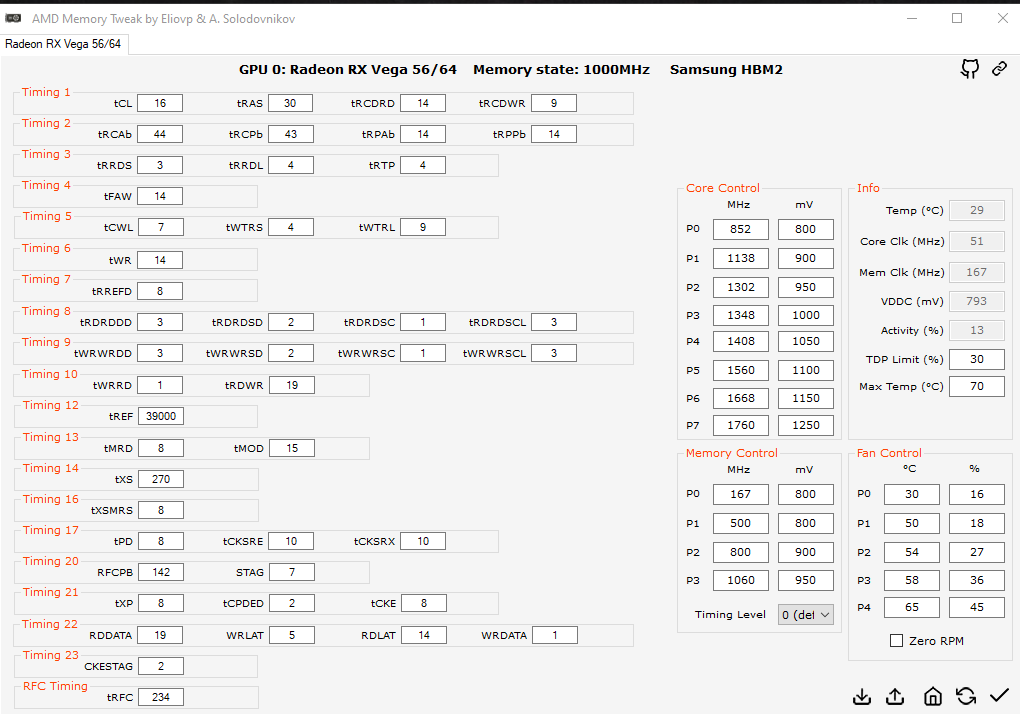Image resolution: width=1020 pixels, height=715 pixels.
Task: Edit the tRDRDDD value field
Action: (160, 322)
